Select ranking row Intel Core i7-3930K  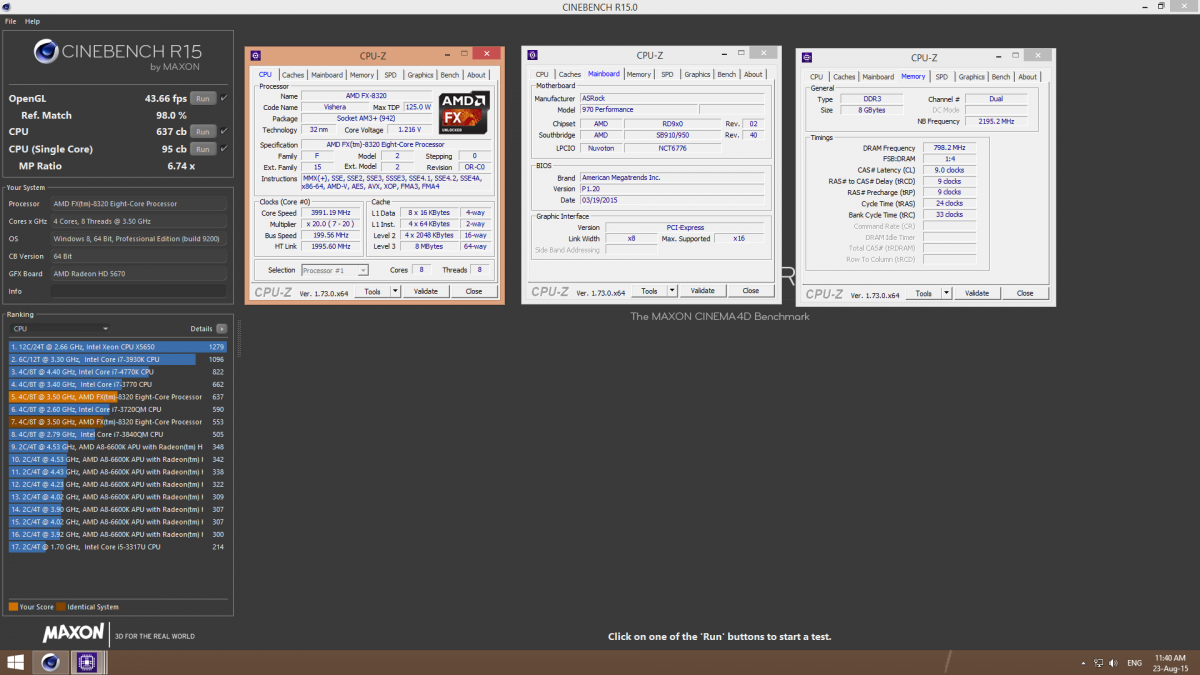[117, 359]
